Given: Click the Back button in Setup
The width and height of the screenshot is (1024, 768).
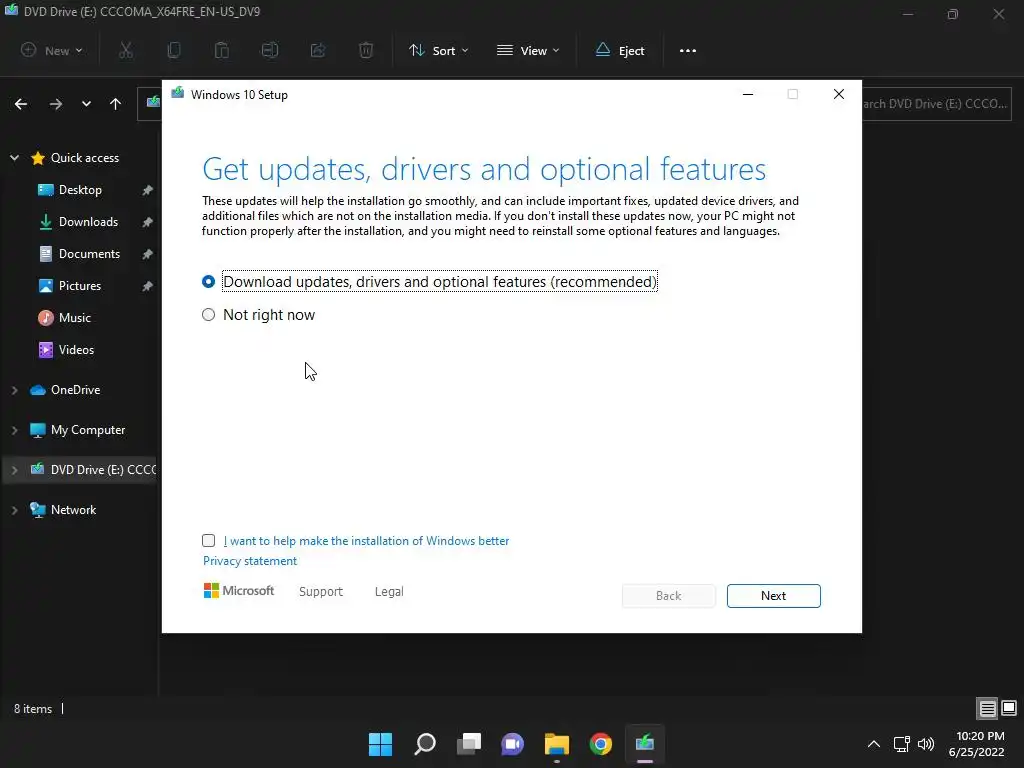Looking at the screenshot, I should (x=669, y=596).
